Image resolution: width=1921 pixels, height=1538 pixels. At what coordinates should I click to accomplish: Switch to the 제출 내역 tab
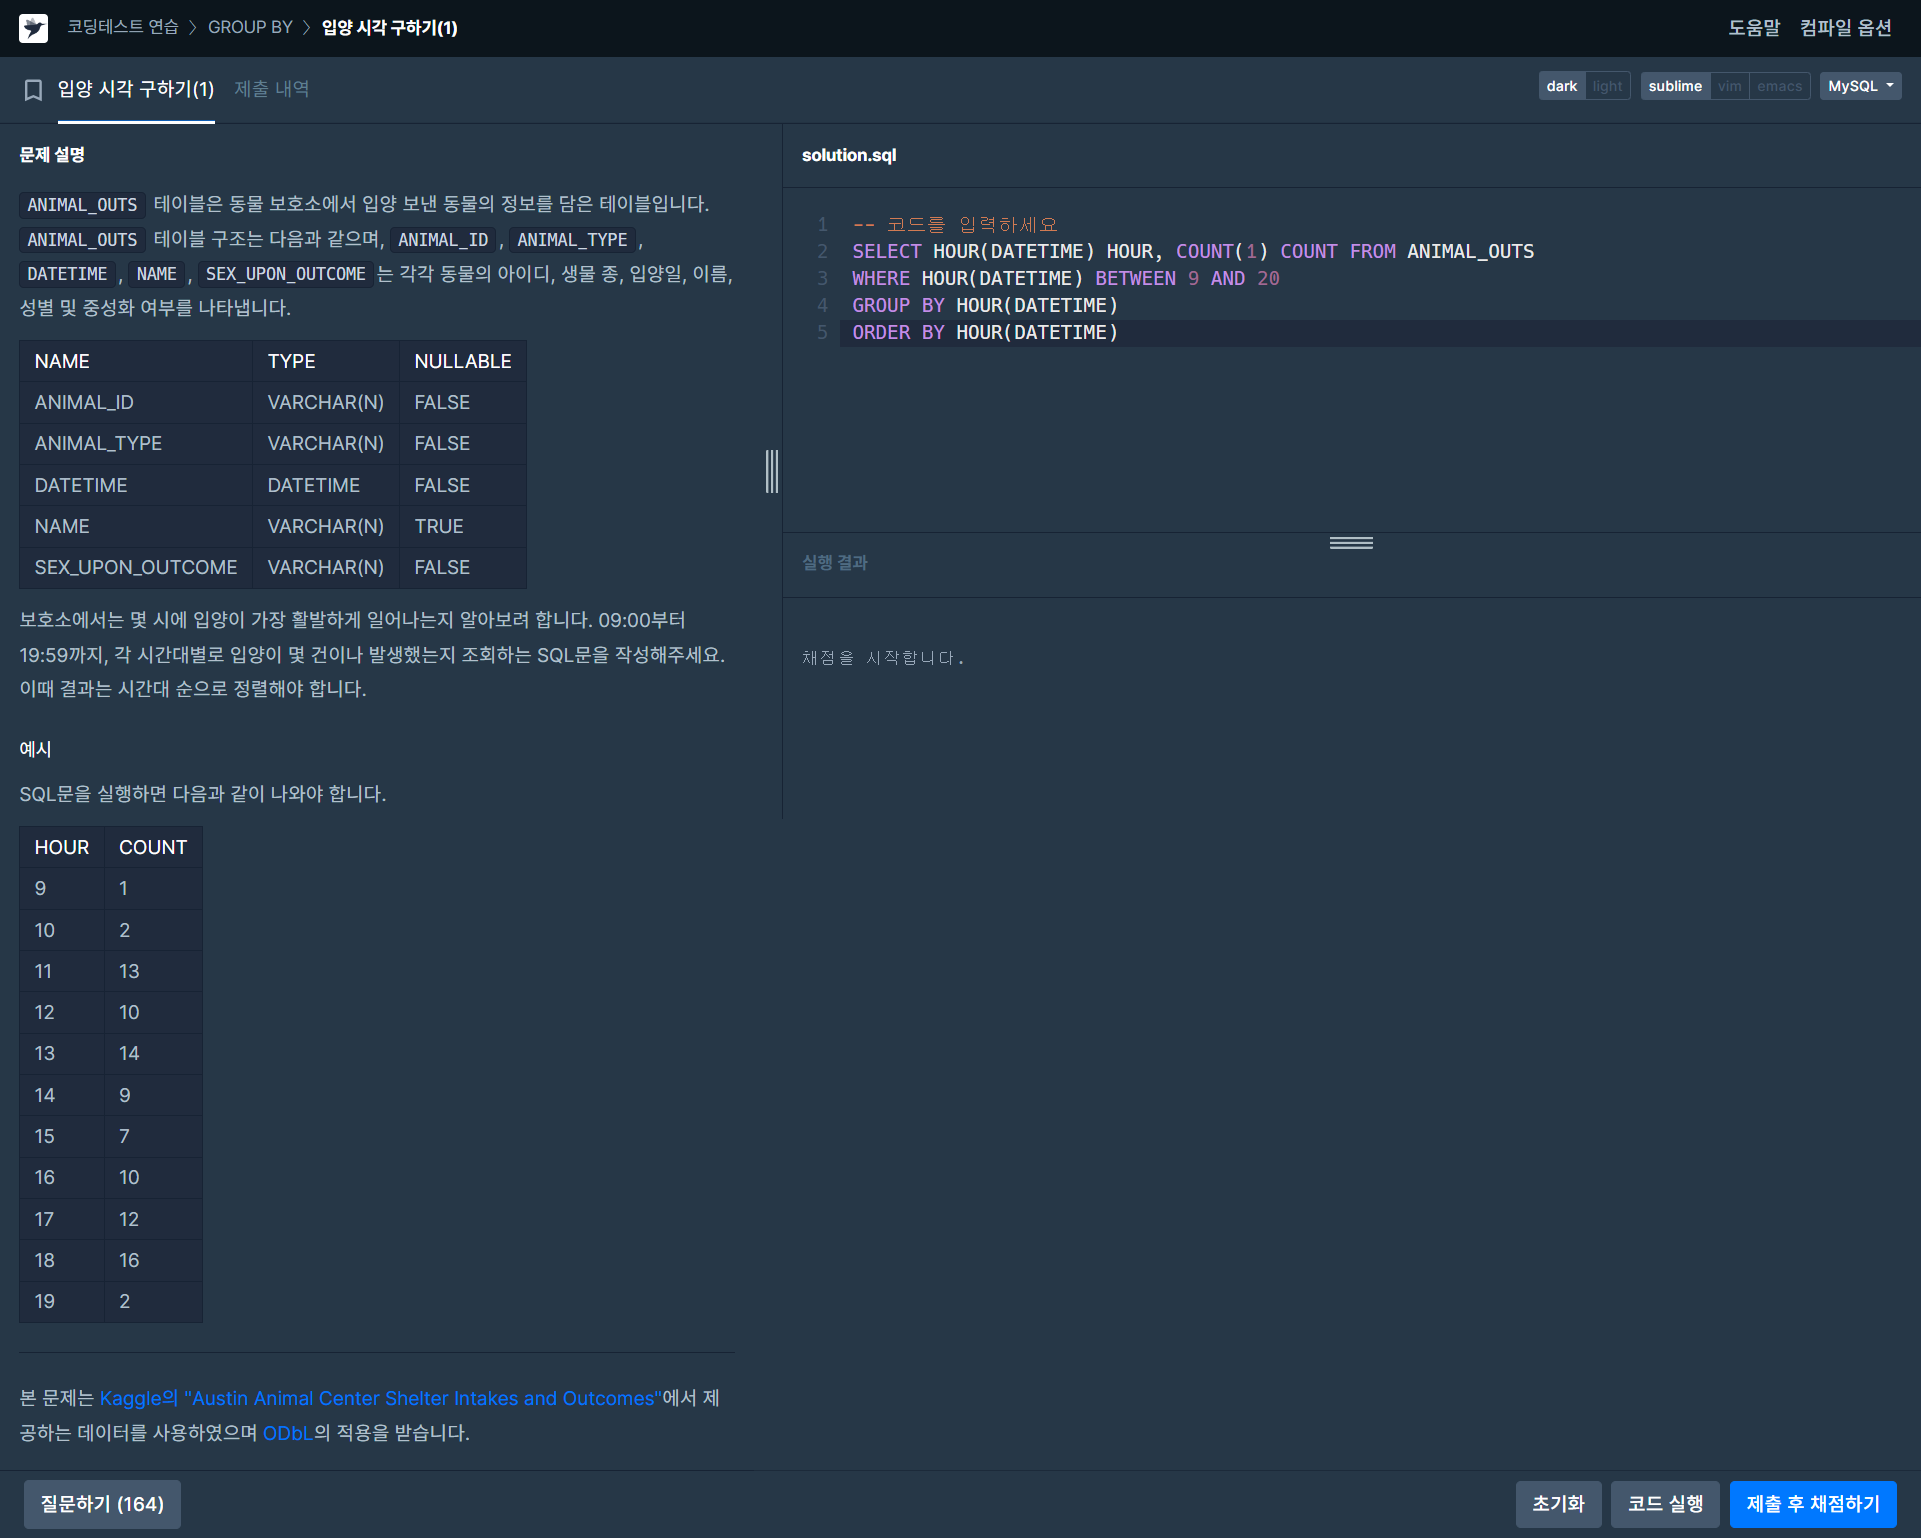point(271,89)
